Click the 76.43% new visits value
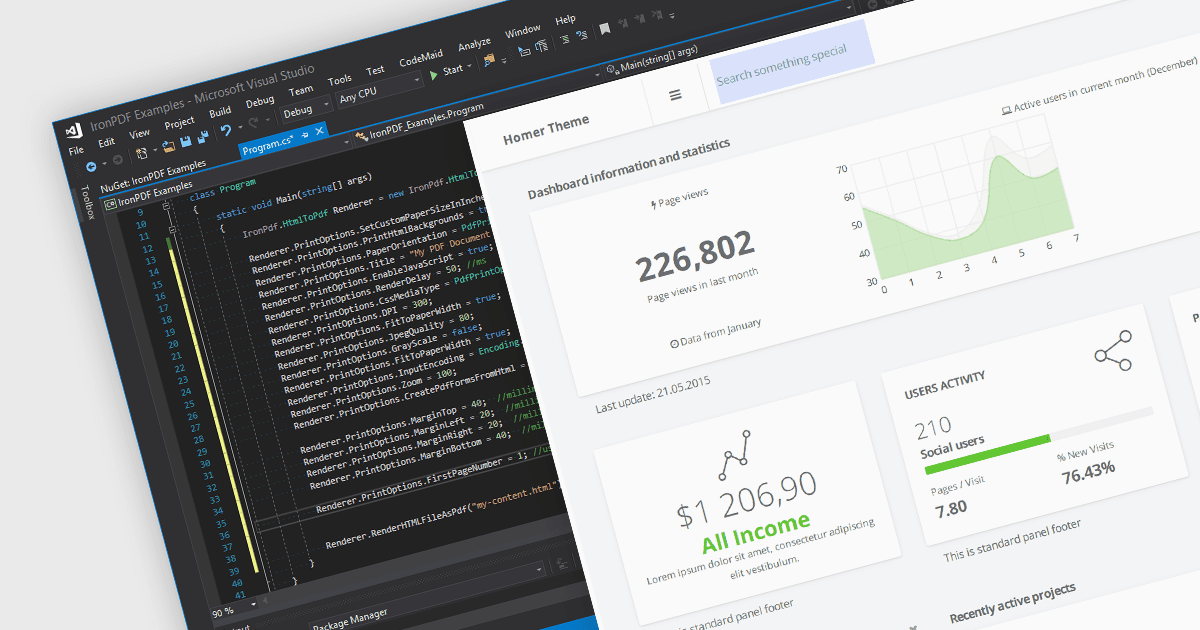Screen dimensions: 1200x630 [1088, 471]
